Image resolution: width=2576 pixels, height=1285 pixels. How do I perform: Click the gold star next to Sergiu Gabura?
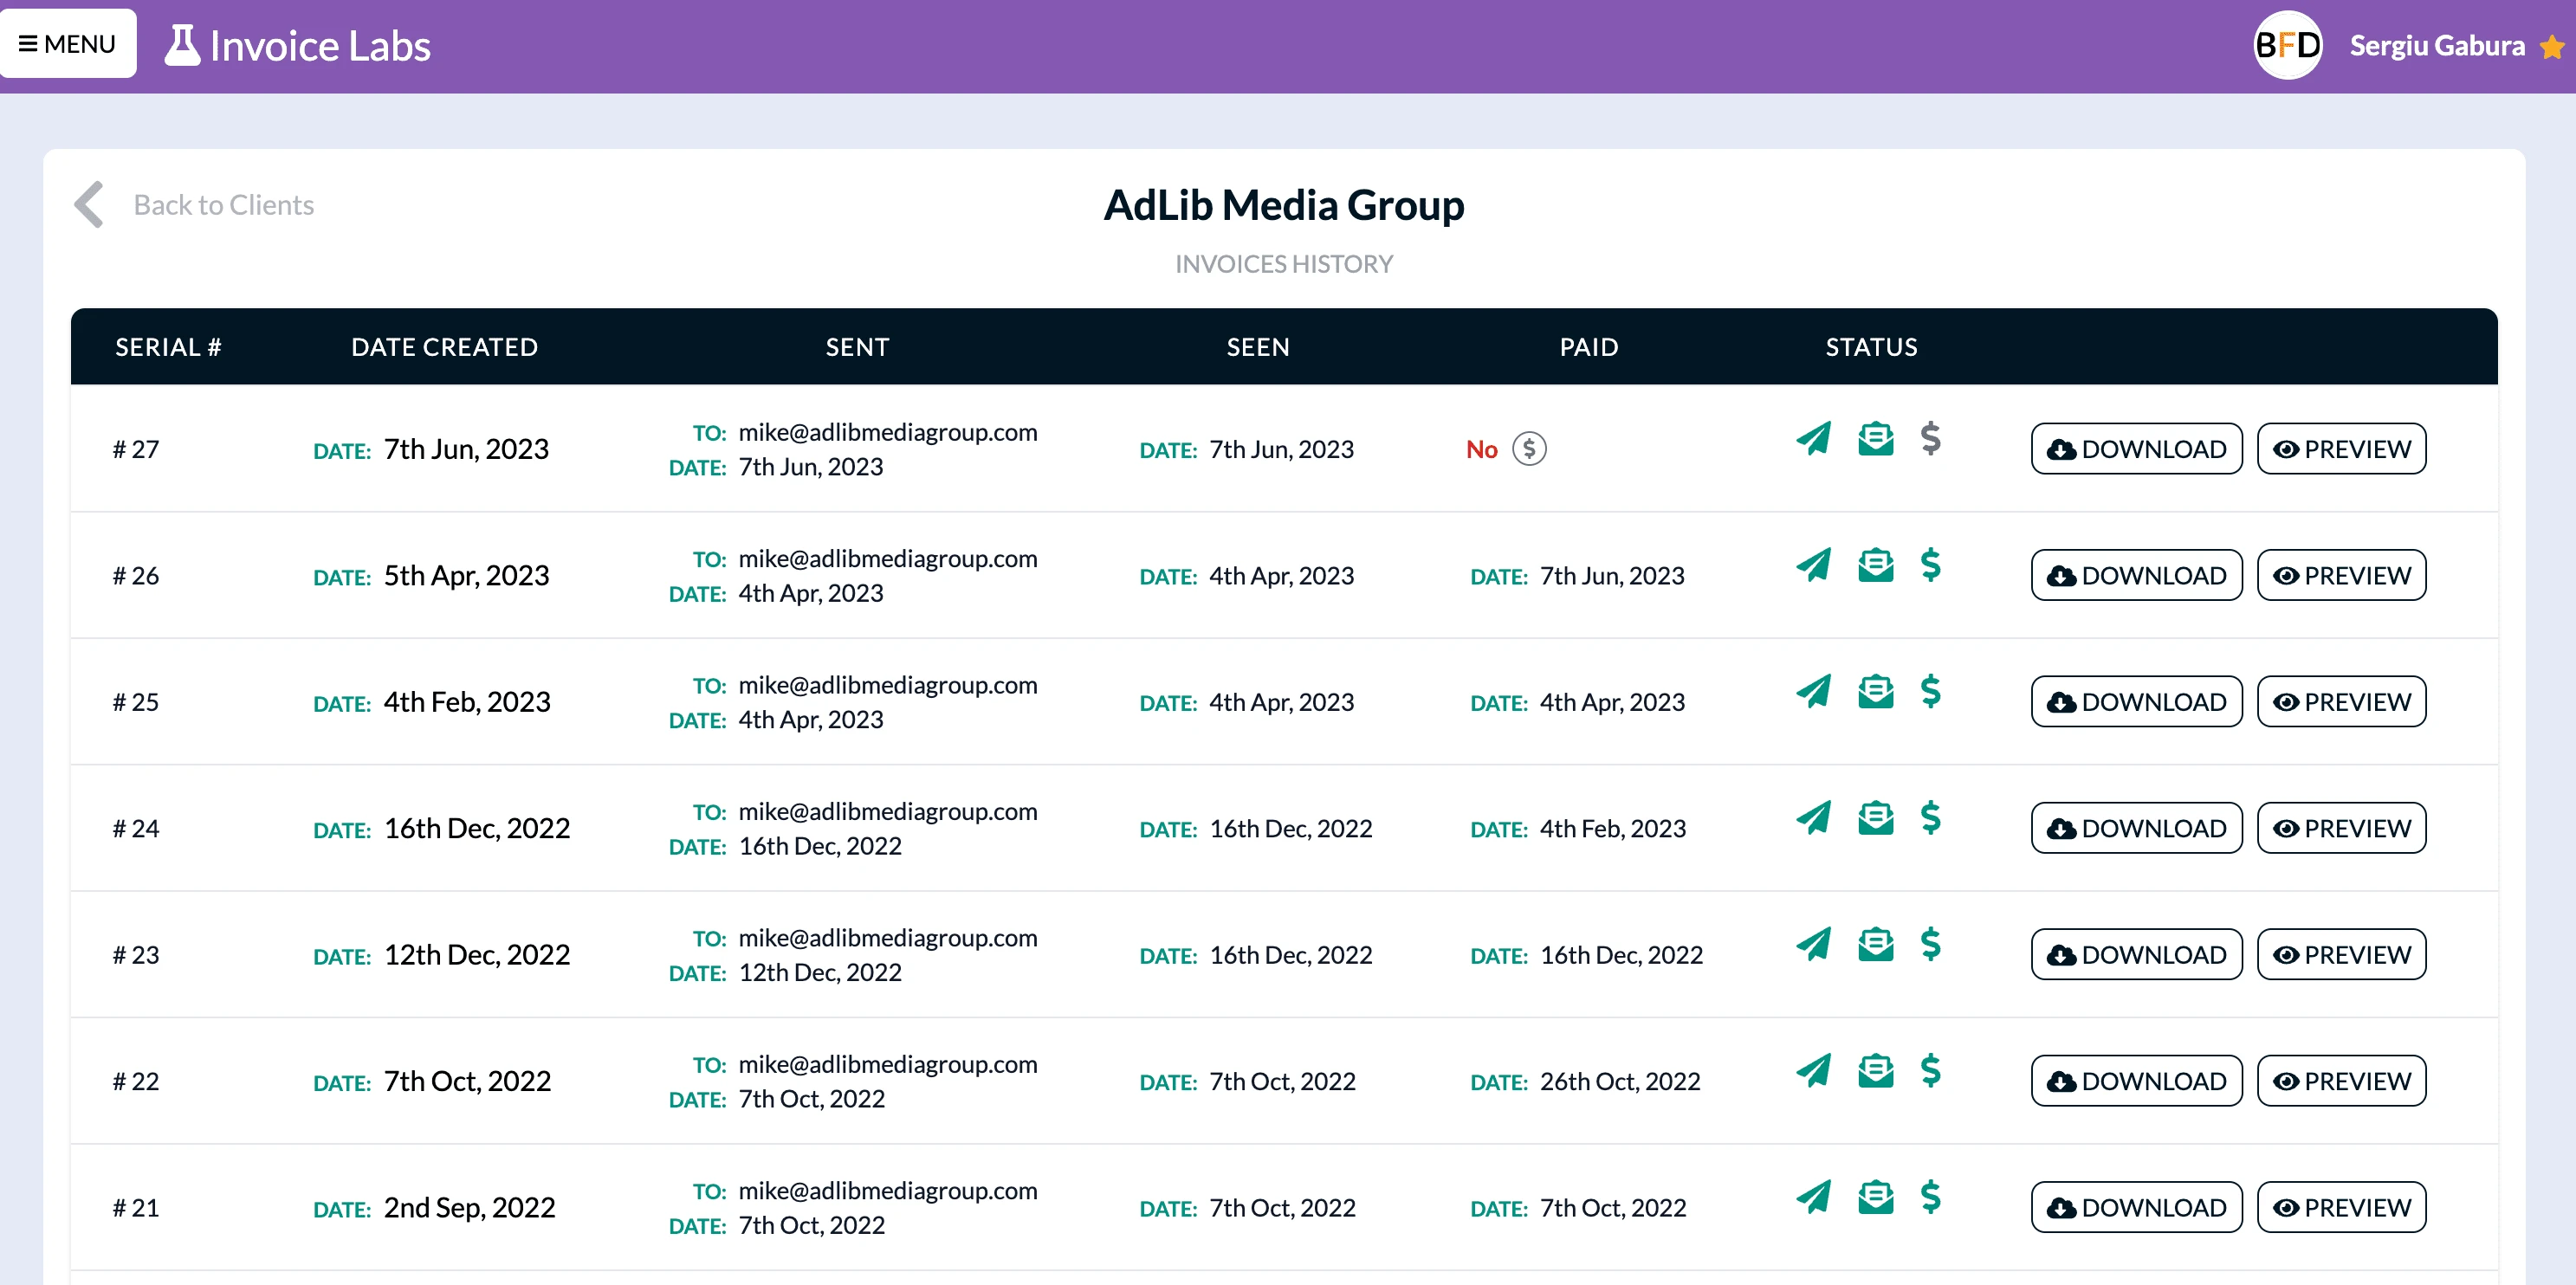click(x=2553, y=47)
